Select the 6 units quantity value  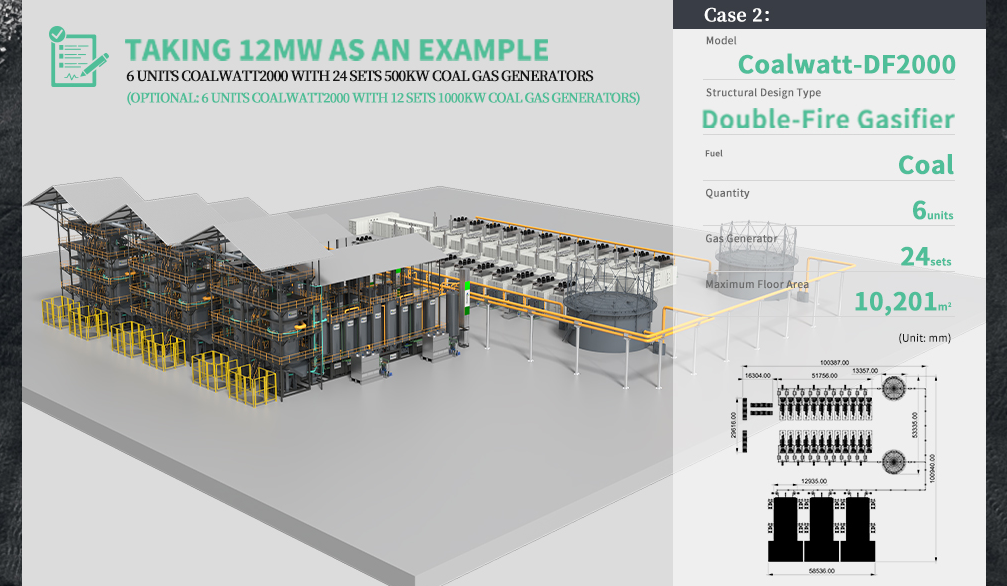point(932,211)
